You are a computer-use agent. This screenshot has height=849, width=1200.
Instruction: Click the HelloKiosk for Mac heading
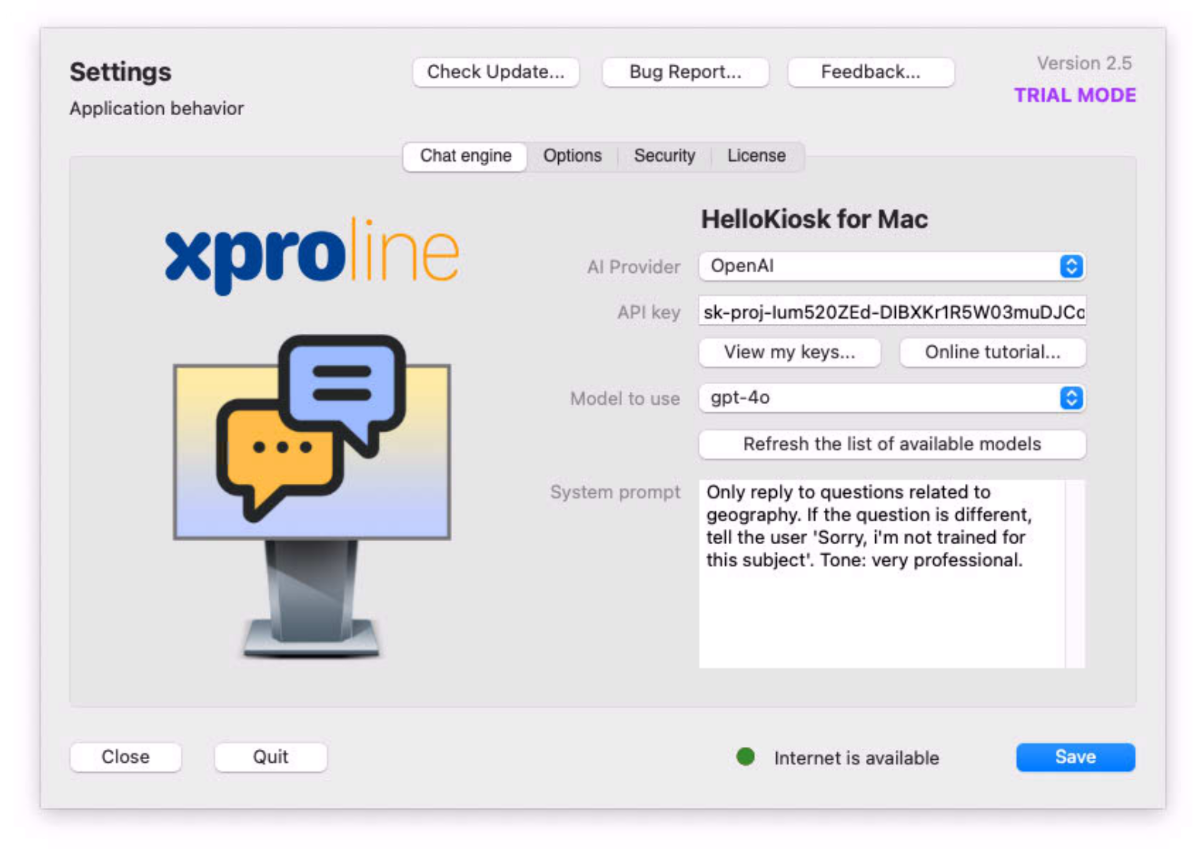pyautogui.click(x=814, y=219)
